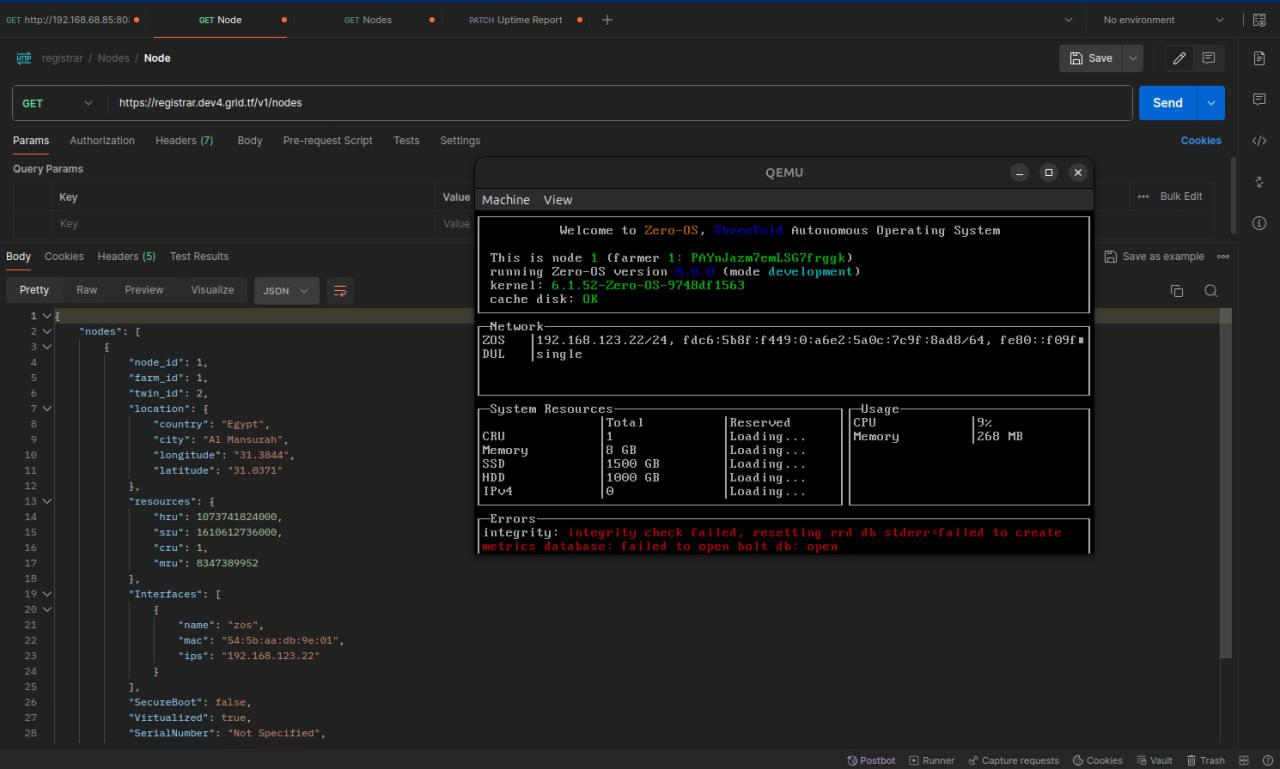Click the request URL input field
The image size is (1280, 769).
(620, 103)
